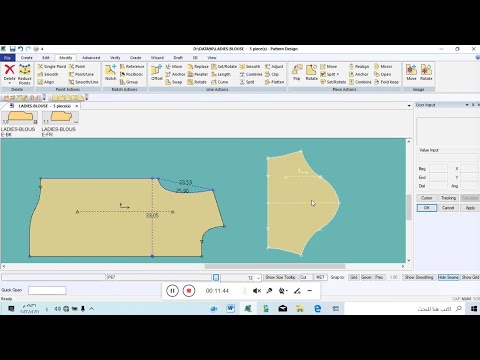Click the horizontal scrollbar thumb
This screenshot has width=480, height=360.
click(x=275, y=266)
